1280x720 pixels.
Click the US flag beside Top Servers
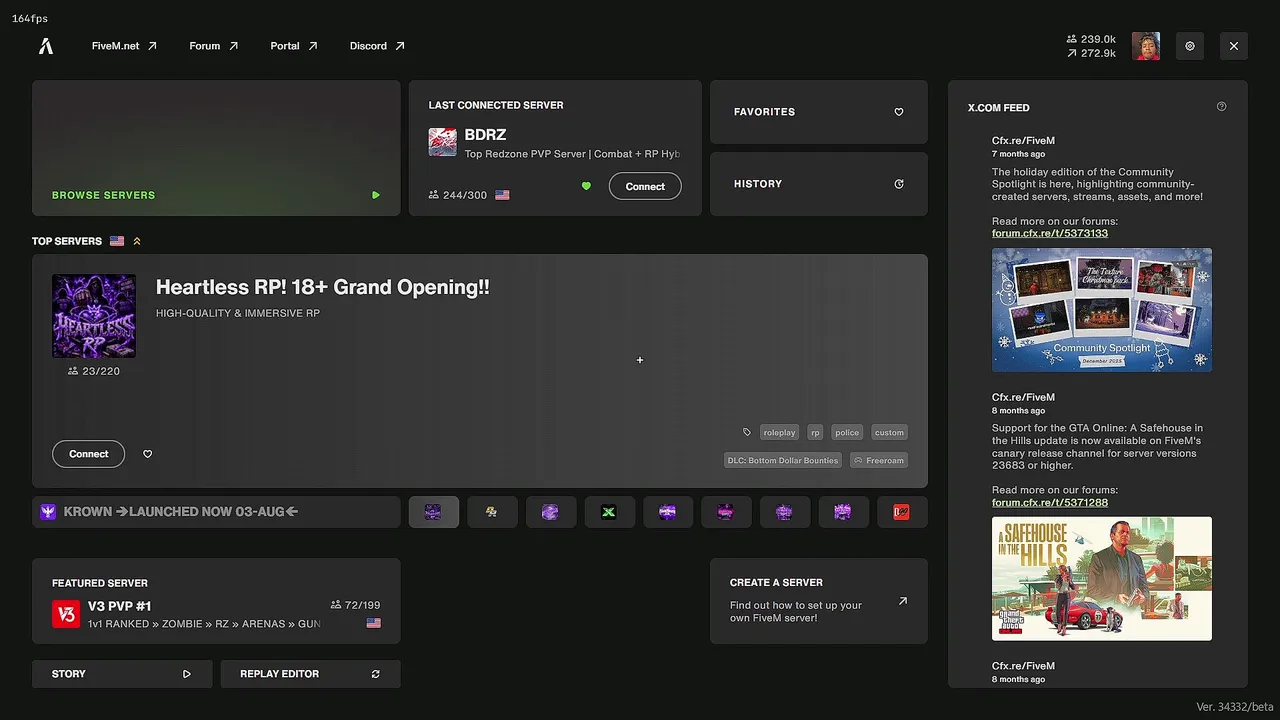[x=117, y=241]
